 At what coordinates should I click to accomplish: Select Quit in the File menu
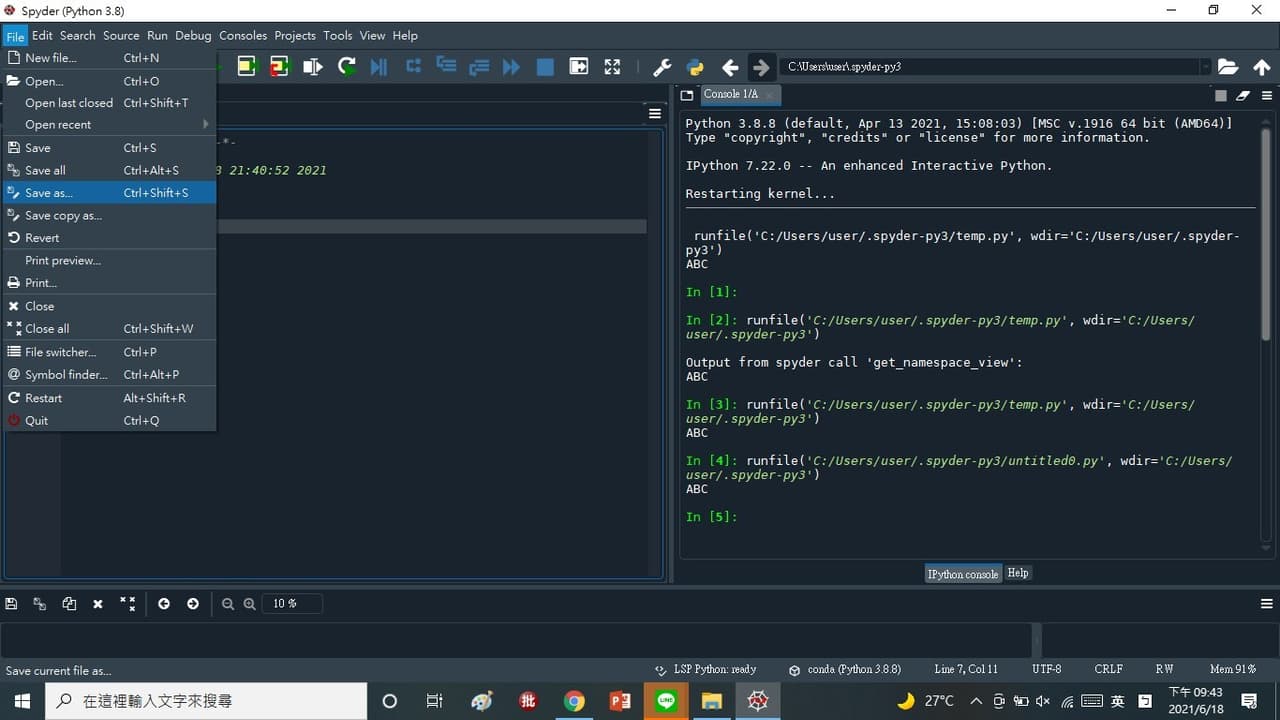coord(109,421)
